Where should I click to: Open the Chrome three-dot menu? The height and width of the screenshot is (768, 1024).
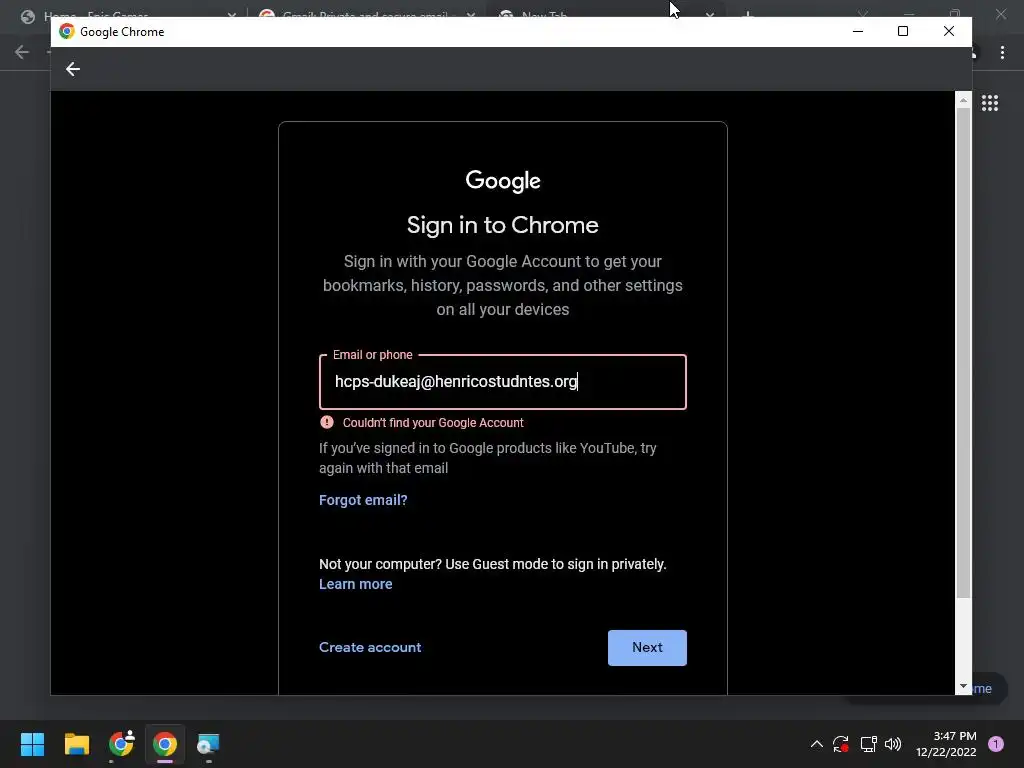tap(1002, 53)
